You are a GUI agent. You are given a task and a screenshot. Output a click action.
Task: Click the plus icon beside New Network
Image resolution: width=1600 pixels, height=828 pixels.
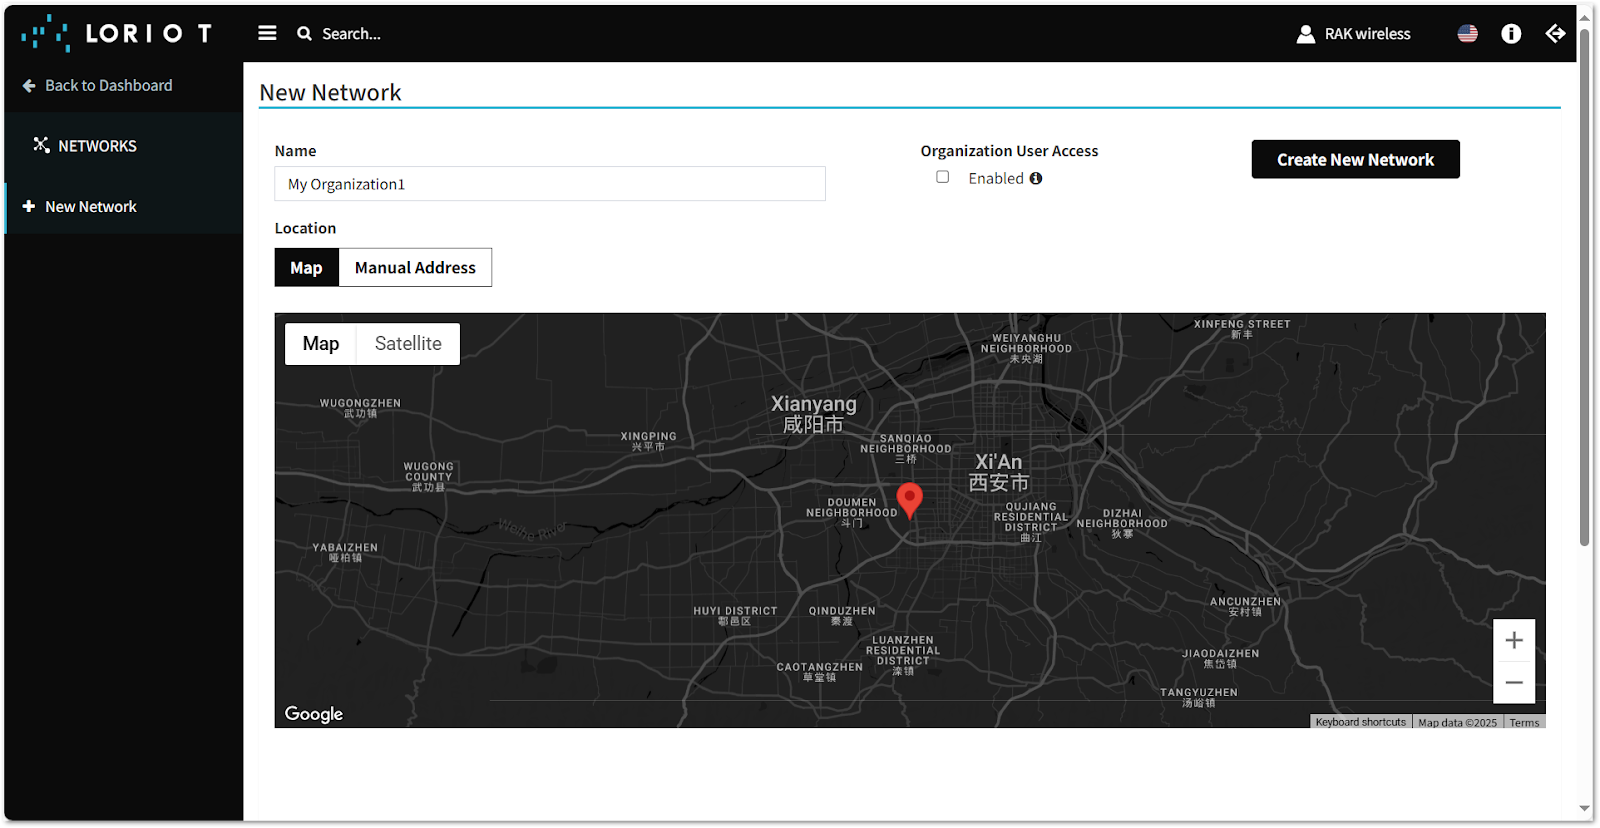tap(29, 206)
